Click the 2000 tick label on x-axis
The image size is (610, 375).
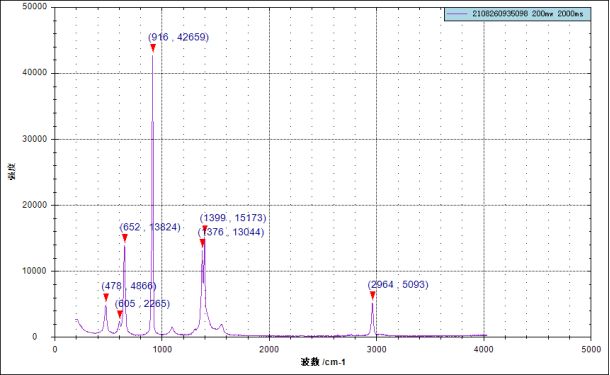[269, 349]
